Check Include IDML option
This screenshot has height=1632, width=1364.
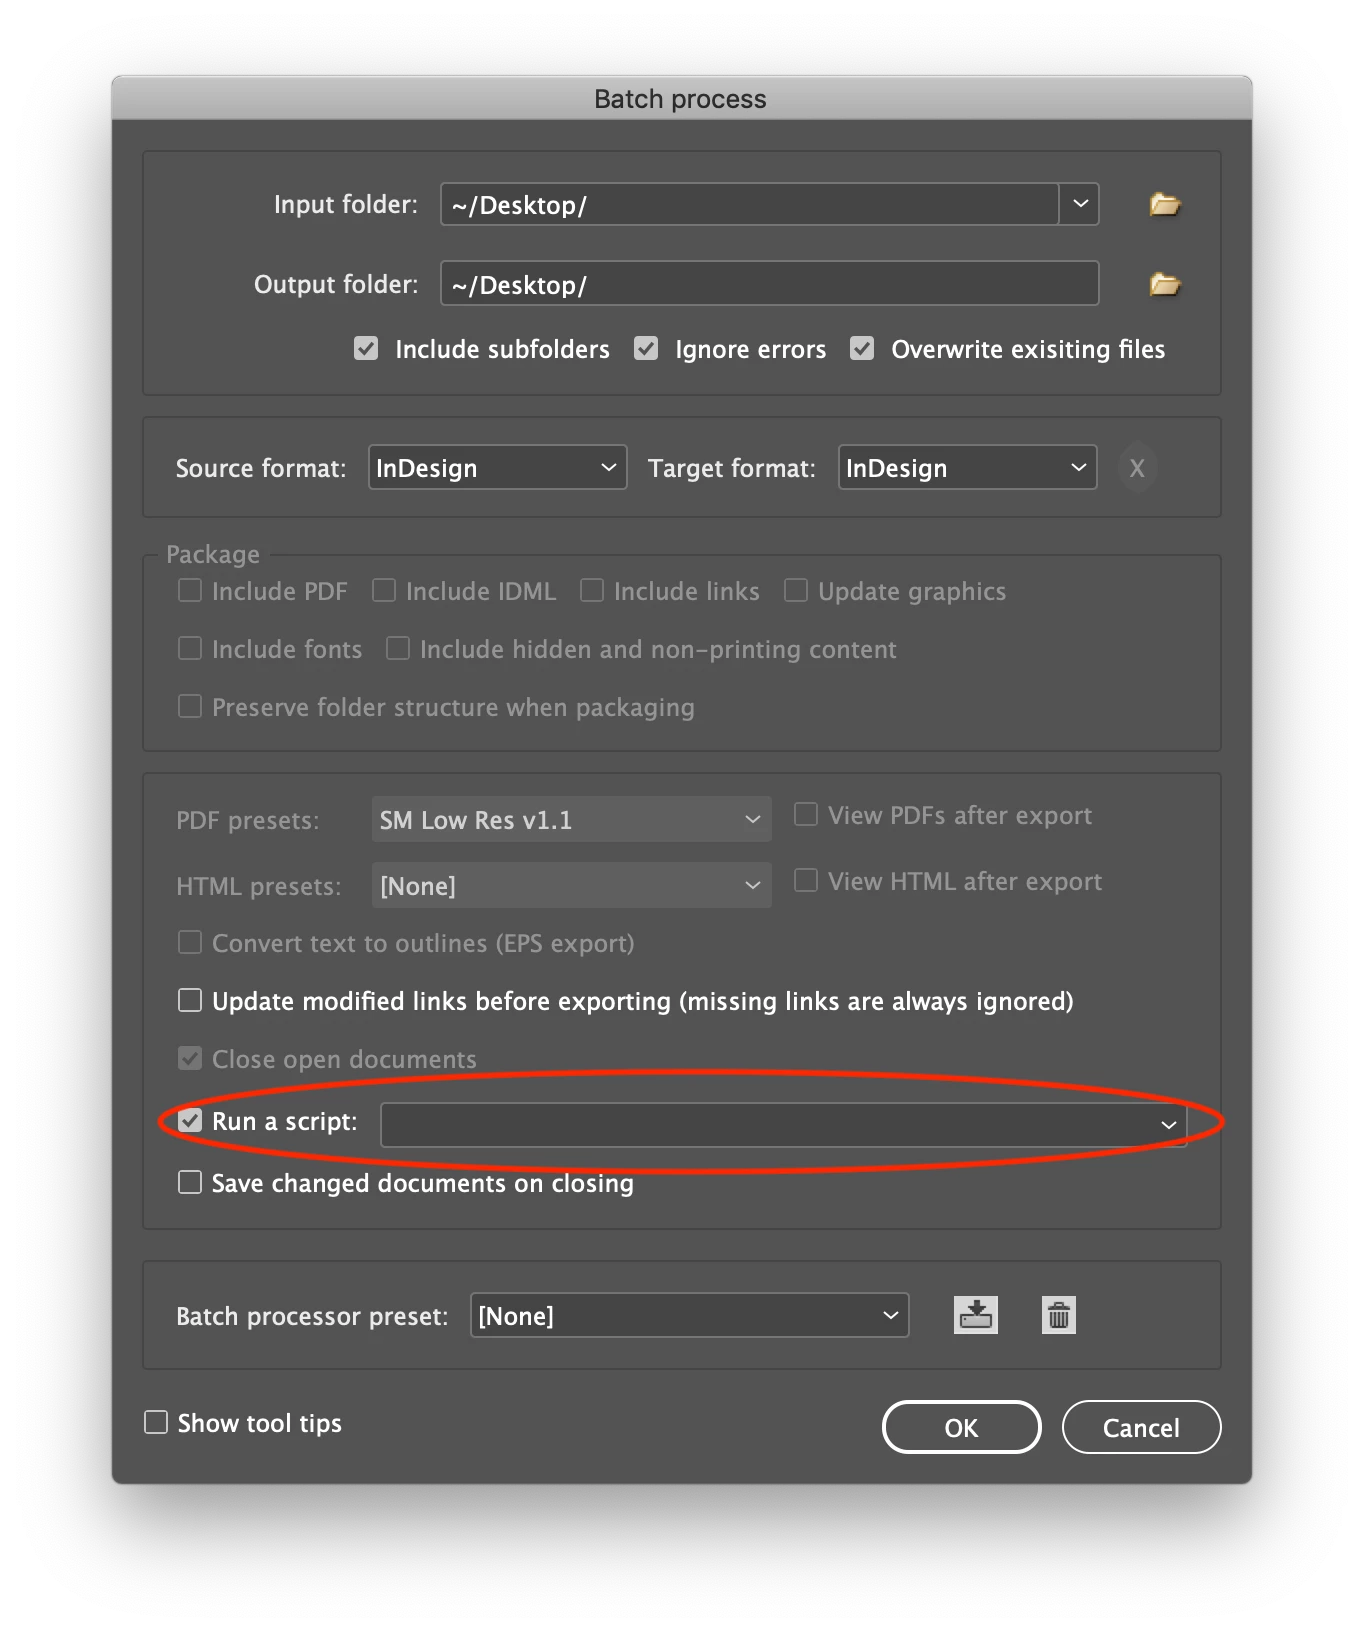pos(384,591)
